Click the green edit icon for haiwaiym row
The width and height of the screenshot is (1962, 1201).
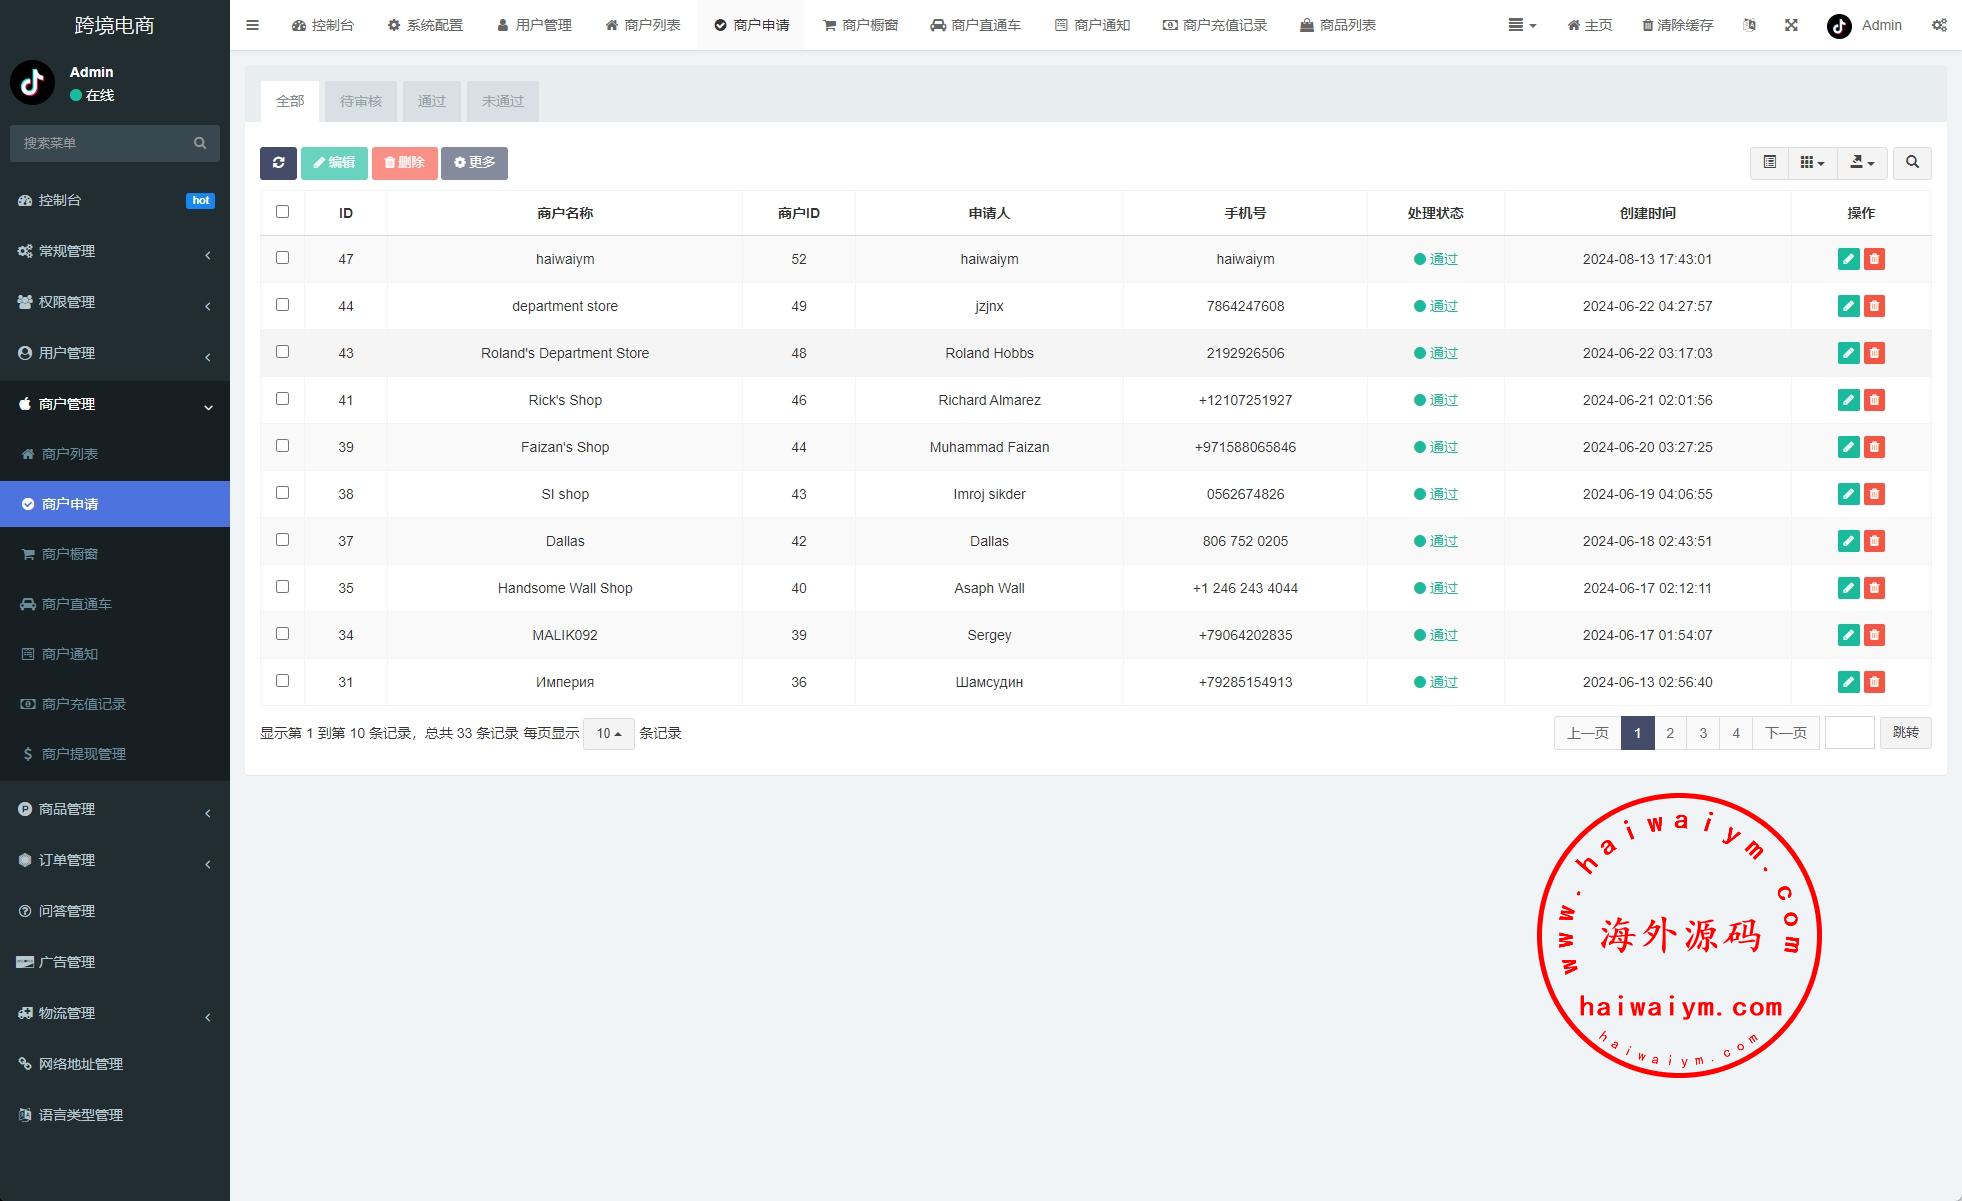coord(1848,259)
